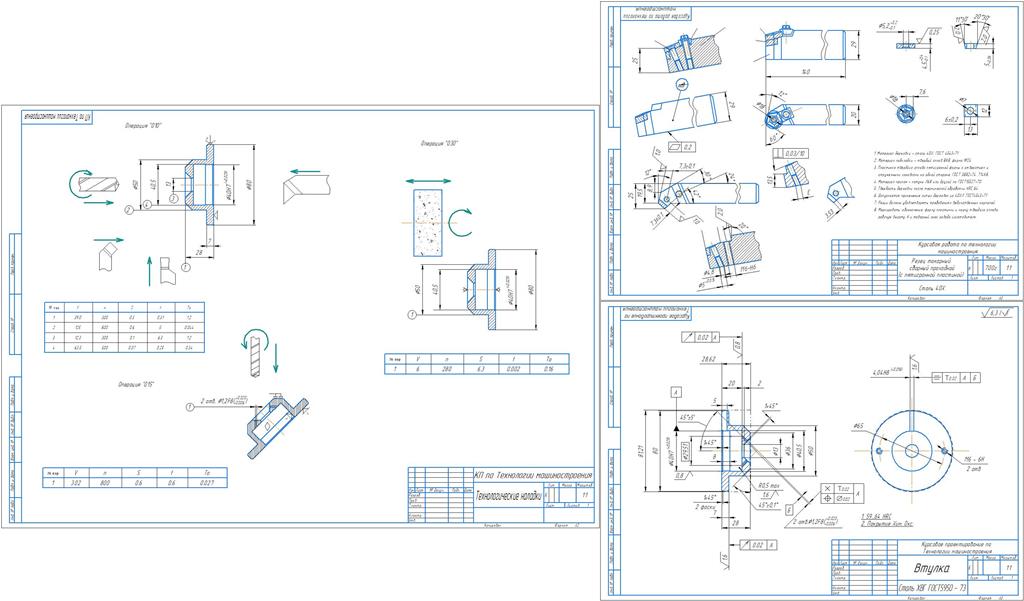Click the hexagonal insert on the cutter top view
This screenshot has width=1024, height=601.
click(776, 120)
